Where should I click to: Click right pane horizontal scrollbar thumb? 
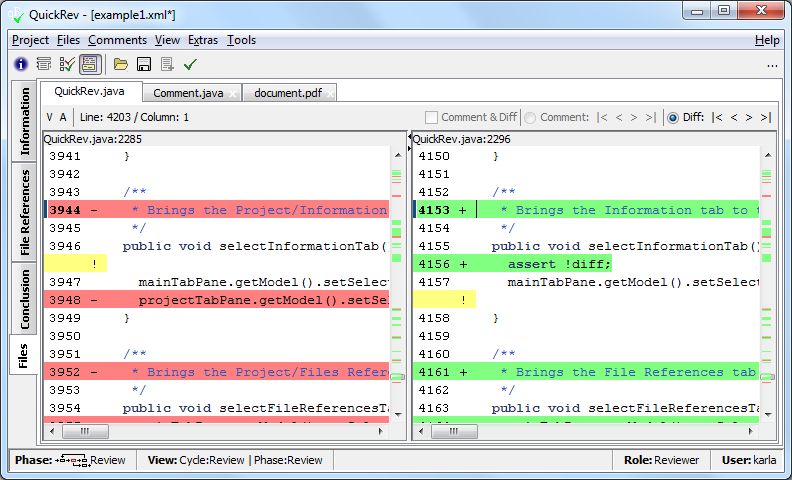coord(454,431)
